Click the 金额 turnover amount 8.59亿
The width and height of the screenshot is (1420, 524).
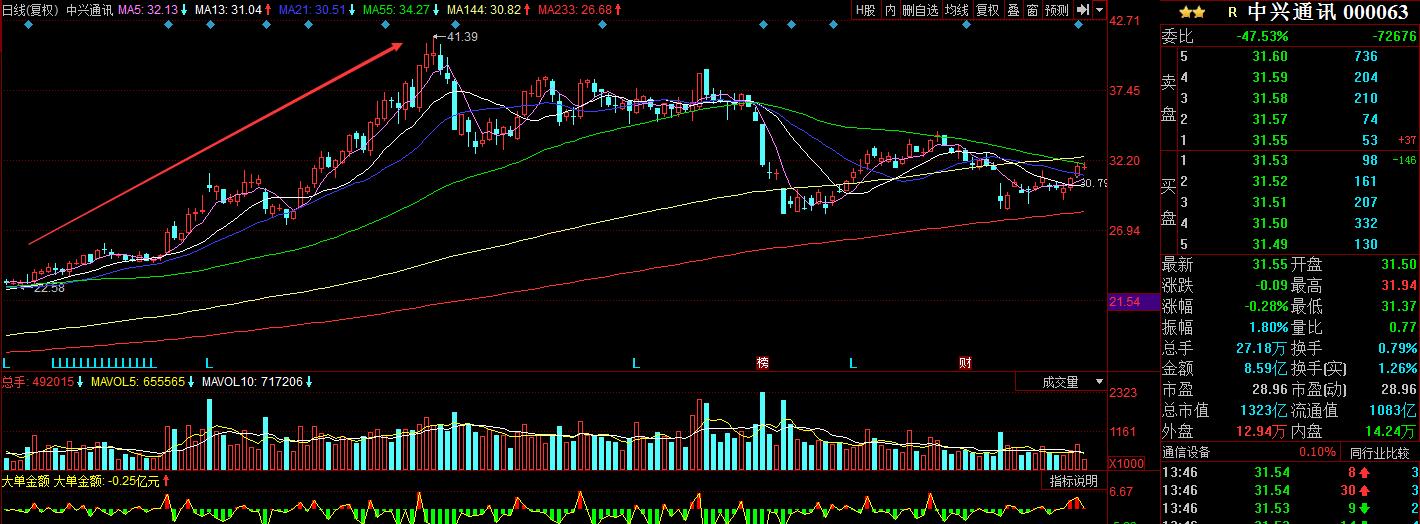point(1264,369)
